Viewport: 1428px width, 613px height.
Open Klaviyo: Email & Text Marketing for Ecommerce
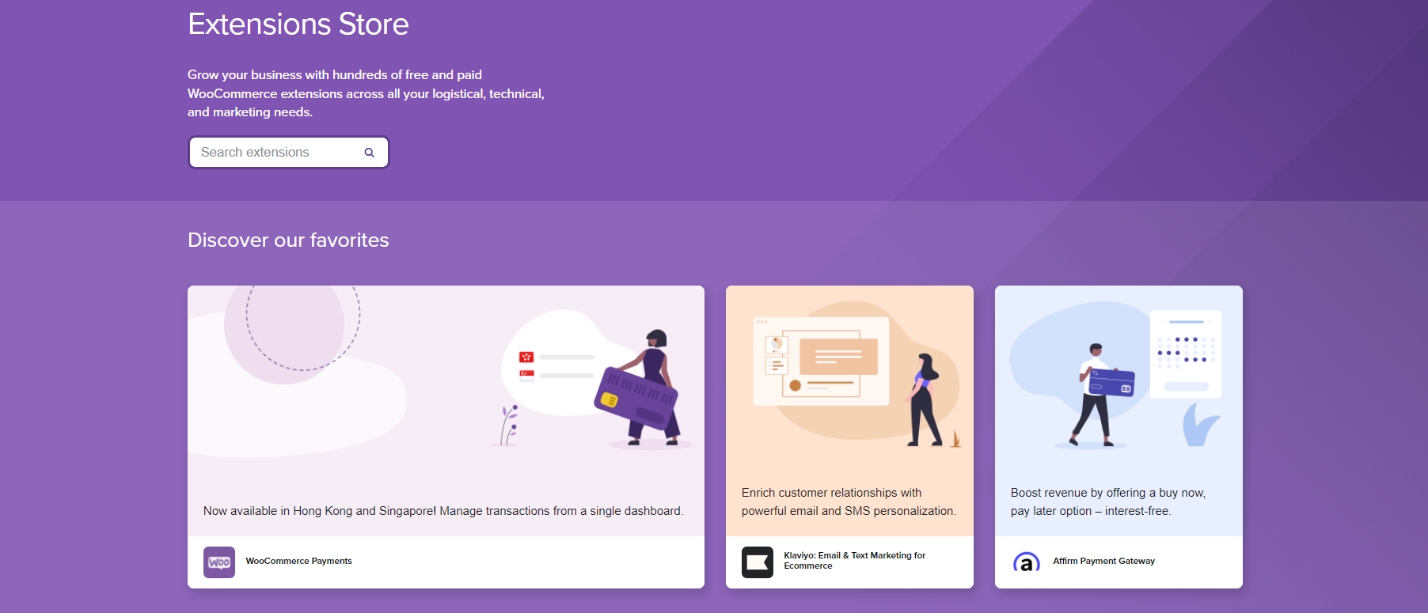pyautogui.click(x=855, y=561)
